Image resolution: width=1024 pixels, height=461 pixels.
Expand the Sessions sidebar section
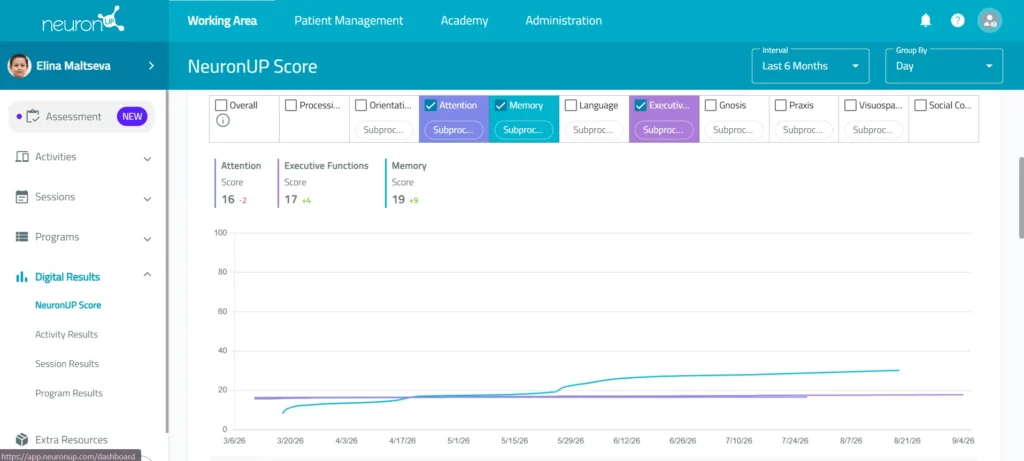click(148, 199)
